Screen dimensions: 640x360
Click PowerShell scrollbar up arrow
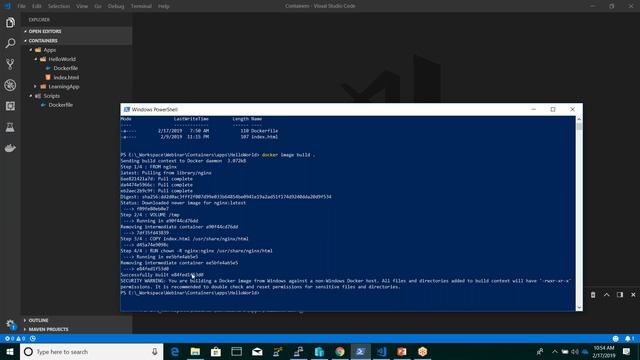(x=579, y=119)
